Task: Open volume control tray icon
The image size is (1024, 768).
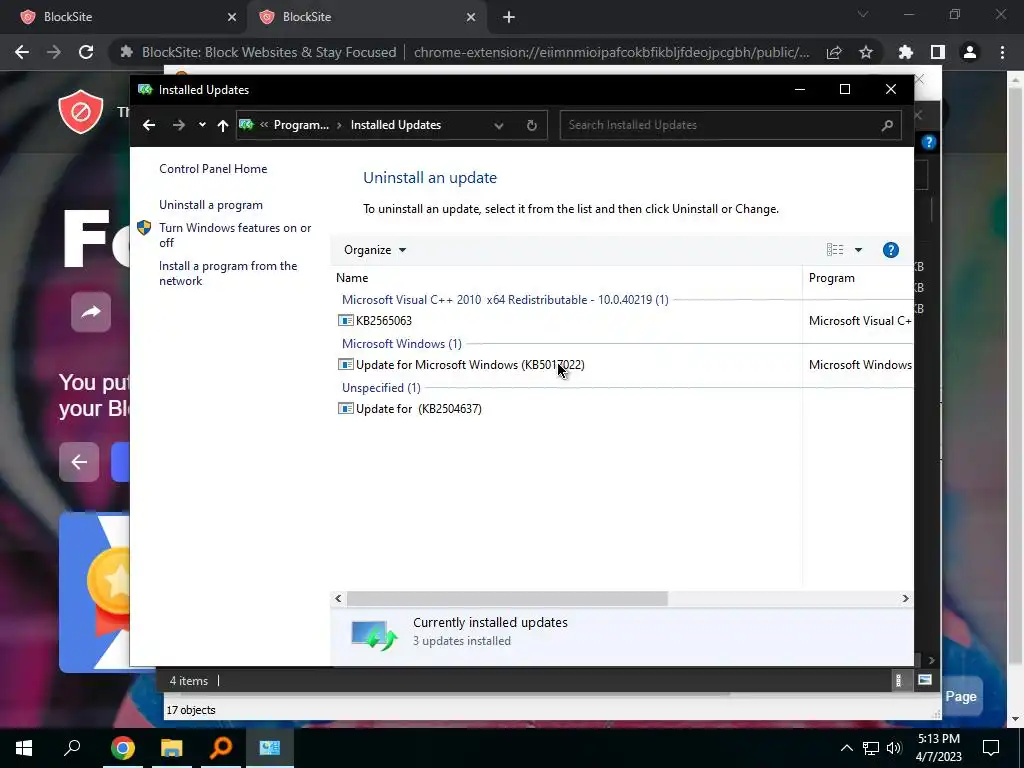Action: [x=894, y=748]
